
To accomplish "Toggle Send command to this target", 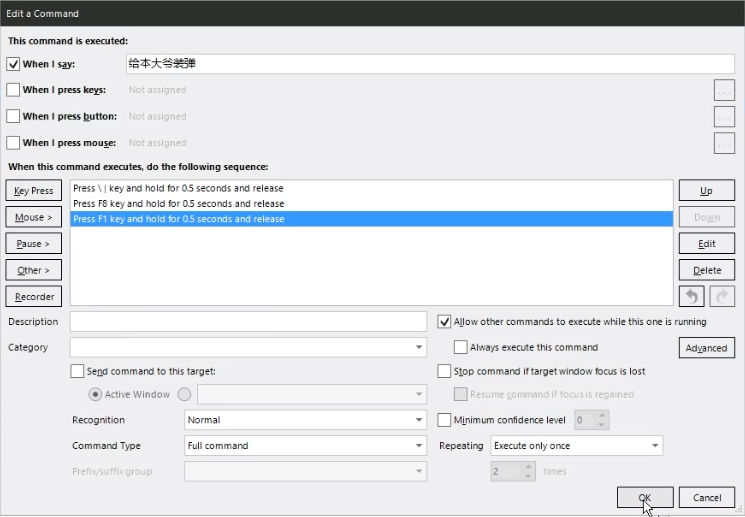I will point(78,371).
